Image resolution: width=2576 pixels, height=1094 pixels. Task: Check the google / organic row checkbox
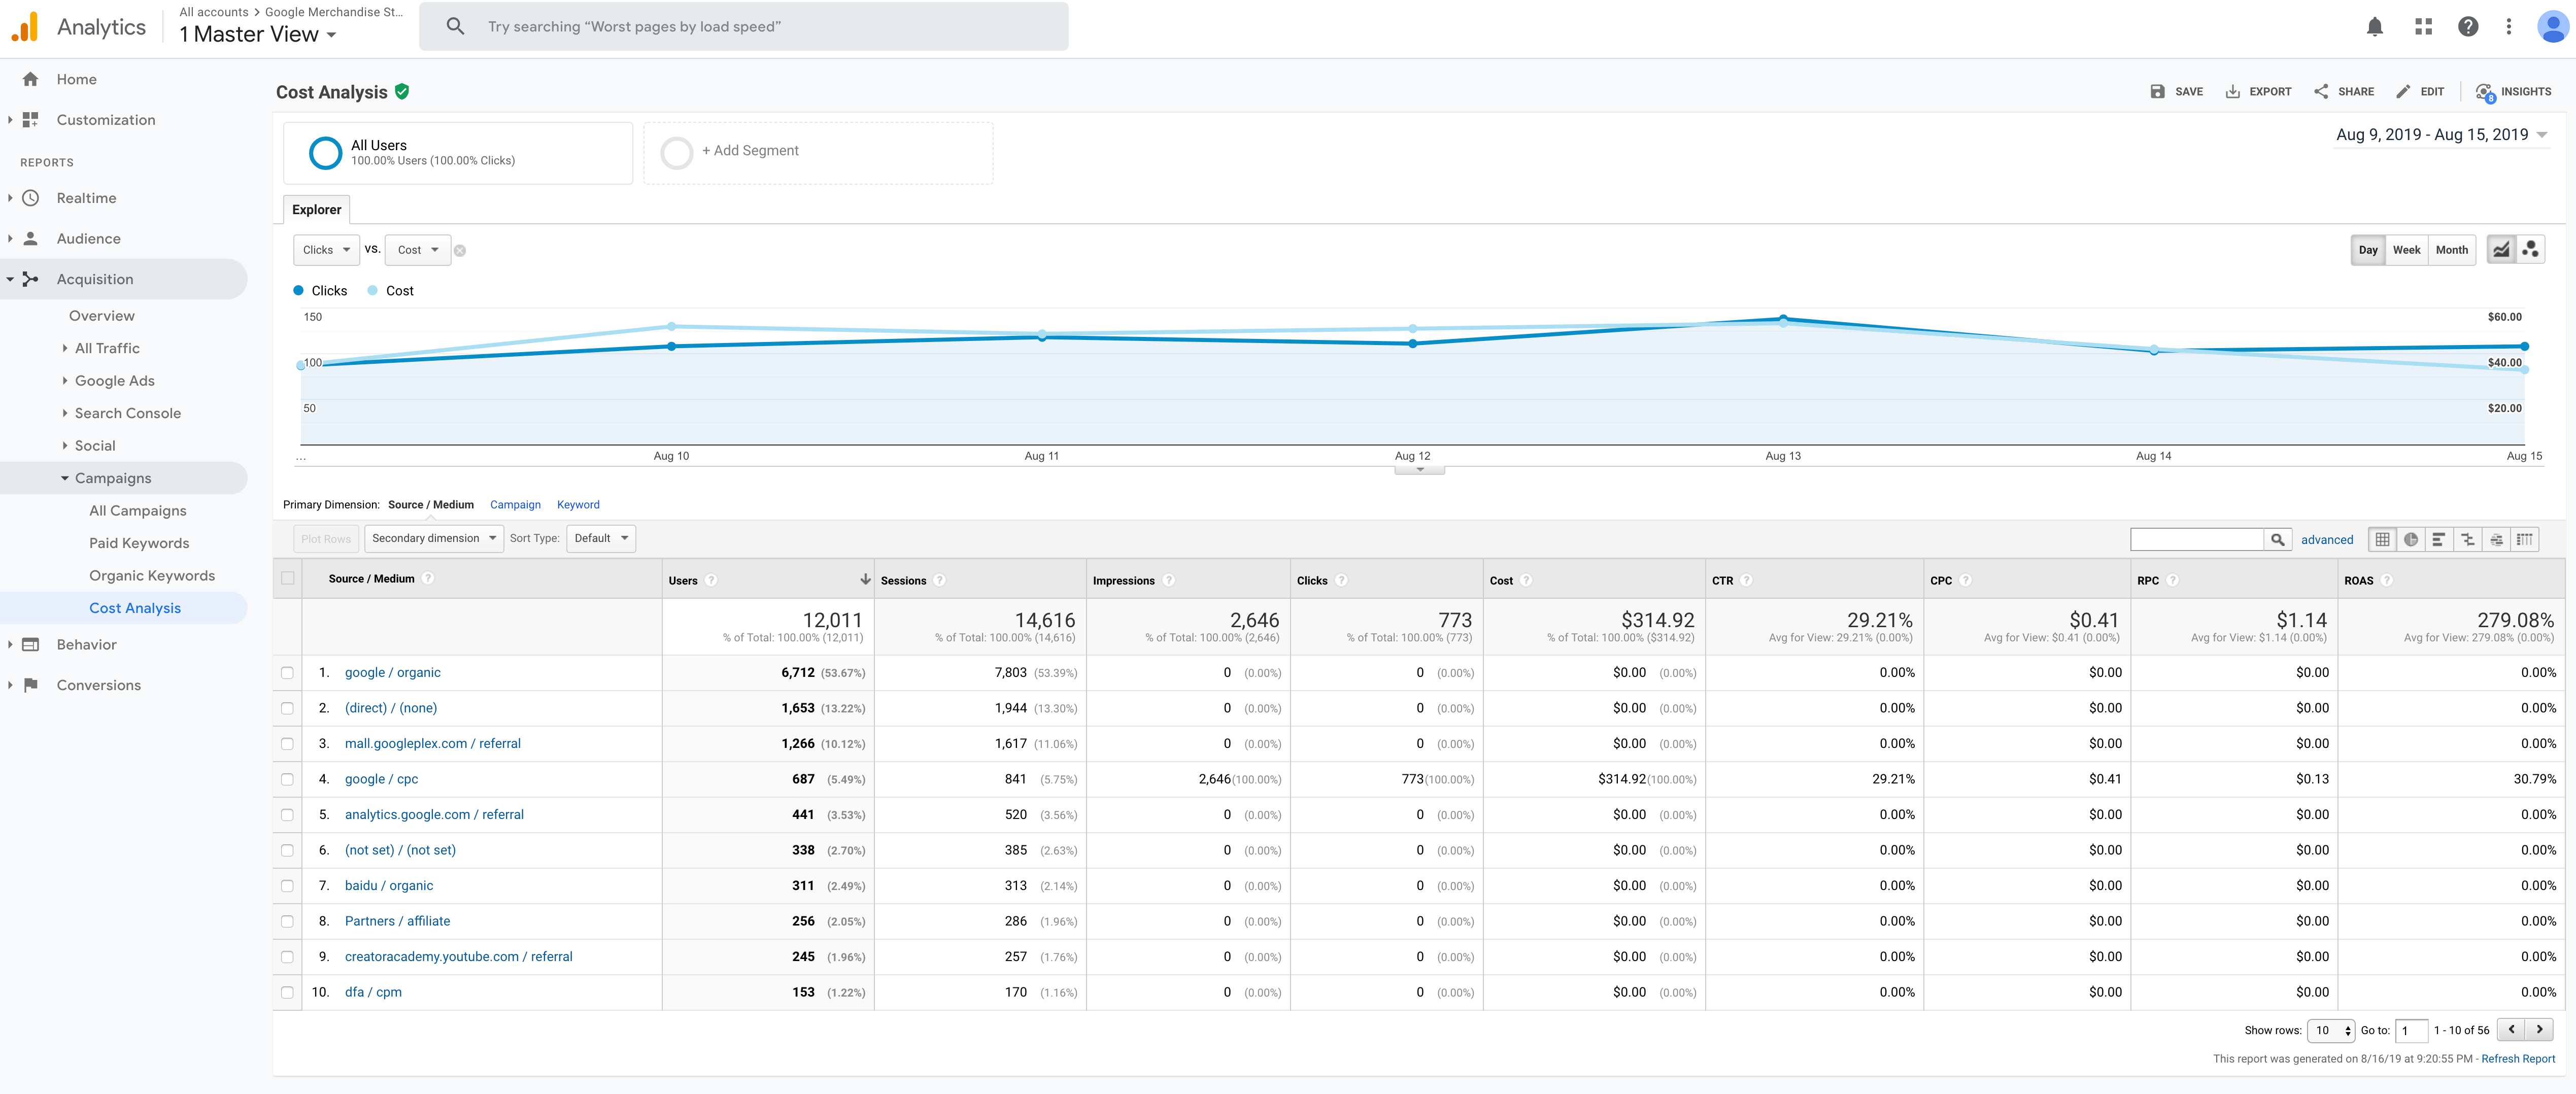(288, 673)
